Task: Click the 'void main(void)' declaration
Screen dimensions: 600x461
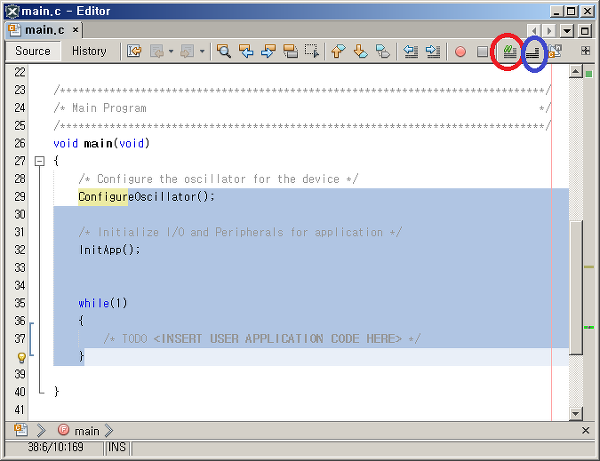Action: (x=101, y=143)
